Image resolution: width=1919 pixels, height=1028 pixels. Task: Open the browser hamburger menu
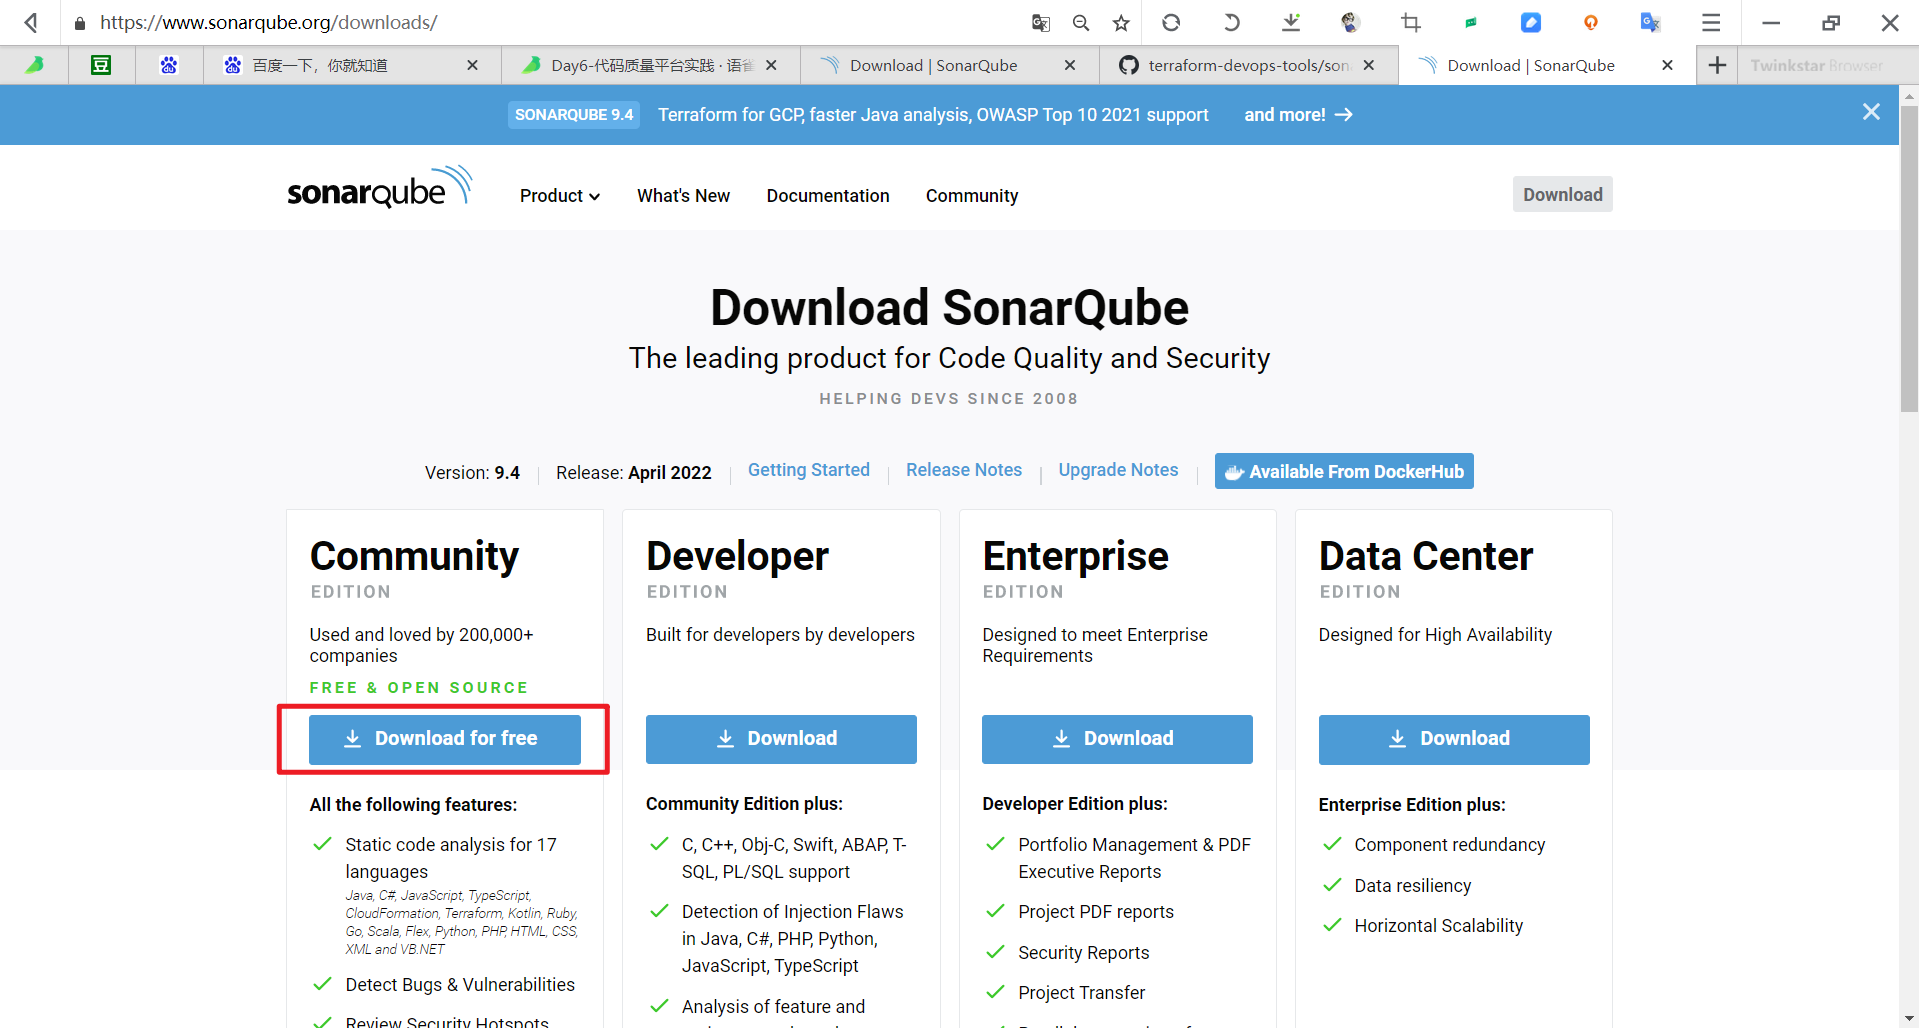[1711, 22]
